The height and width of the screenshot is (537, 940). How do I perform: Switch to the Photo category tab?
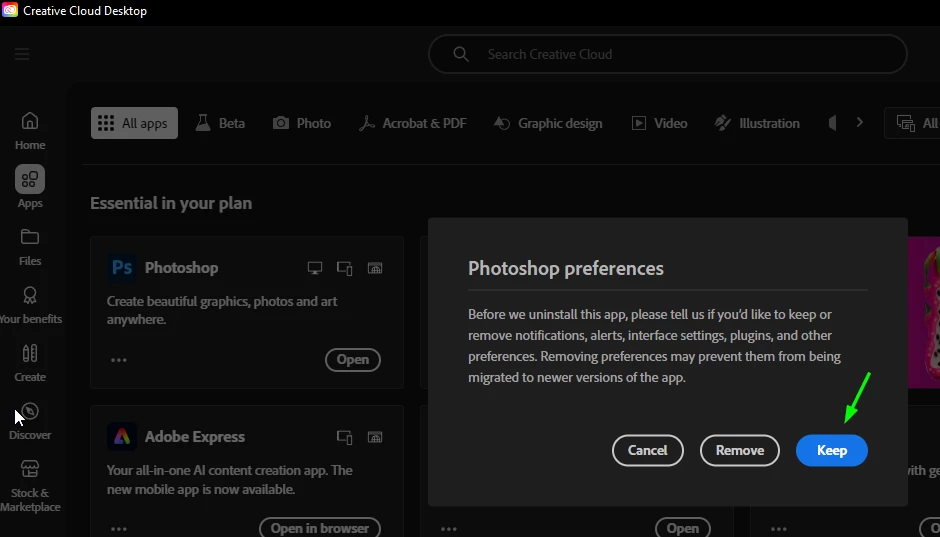point(302,123)
